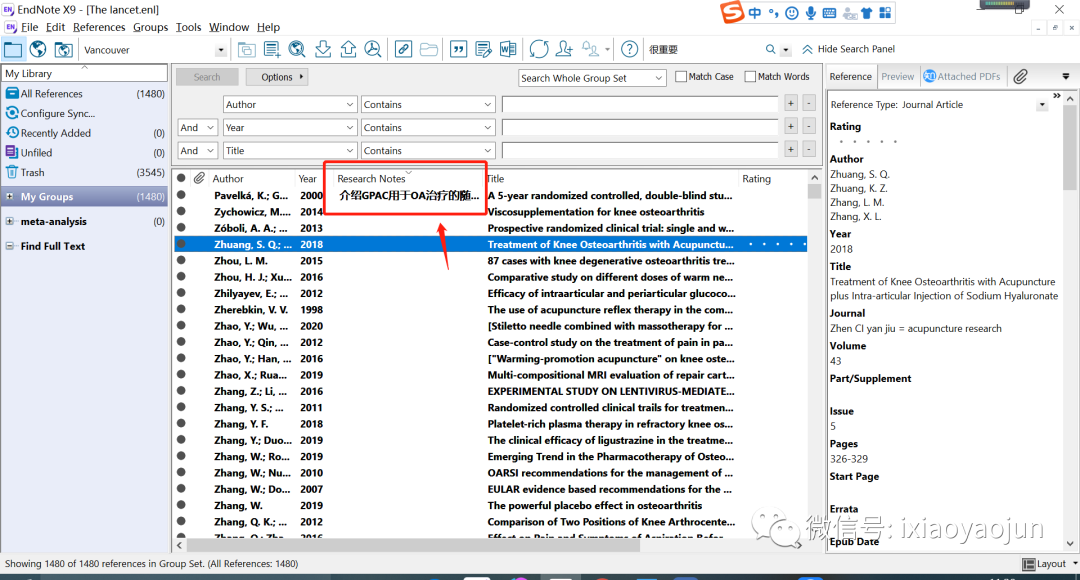Click the quick search magnifier icon

click(770, 50)
